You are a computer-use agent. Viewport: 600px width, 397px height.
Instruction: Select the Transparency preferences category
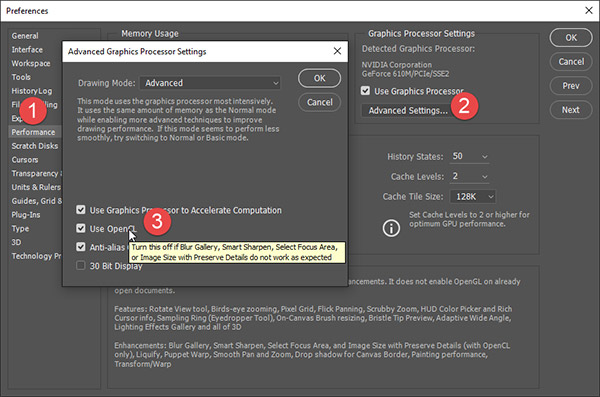(36, 173)
